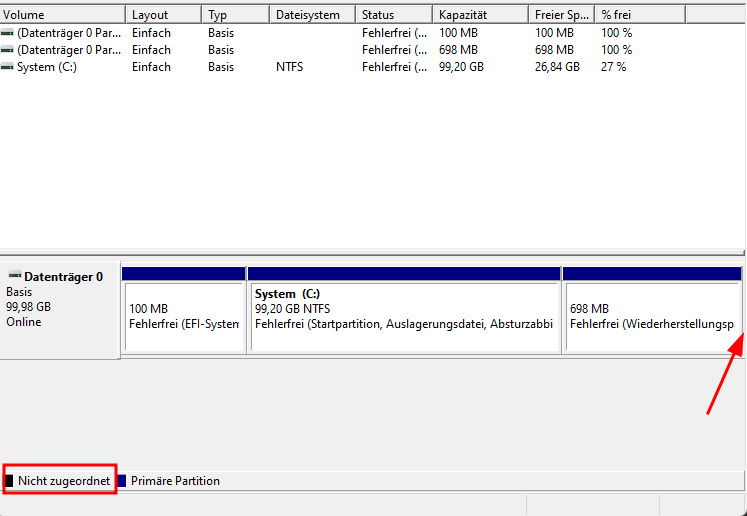Click the 26,84 GB free space cell
This screenshot has height=516, width=747.
pos(557,67)
